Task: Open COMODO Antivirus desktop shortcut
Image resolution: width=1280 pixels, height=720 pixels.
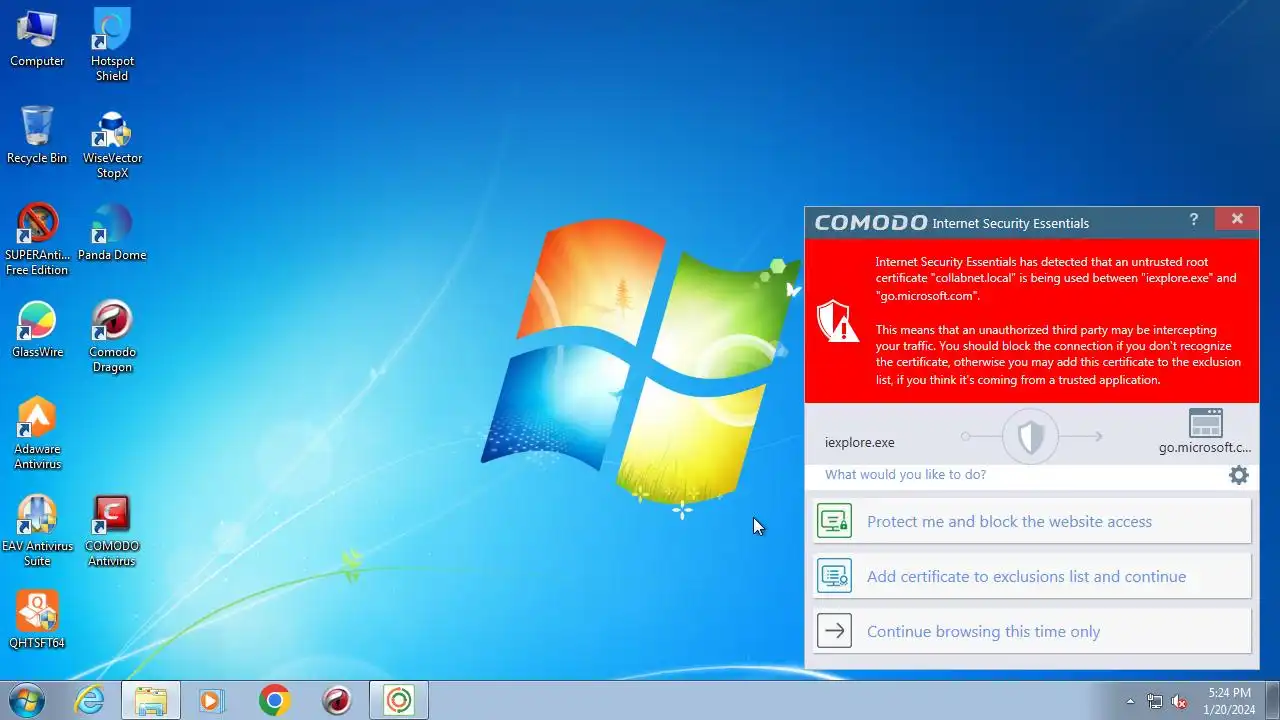Action: click(112, 531)
